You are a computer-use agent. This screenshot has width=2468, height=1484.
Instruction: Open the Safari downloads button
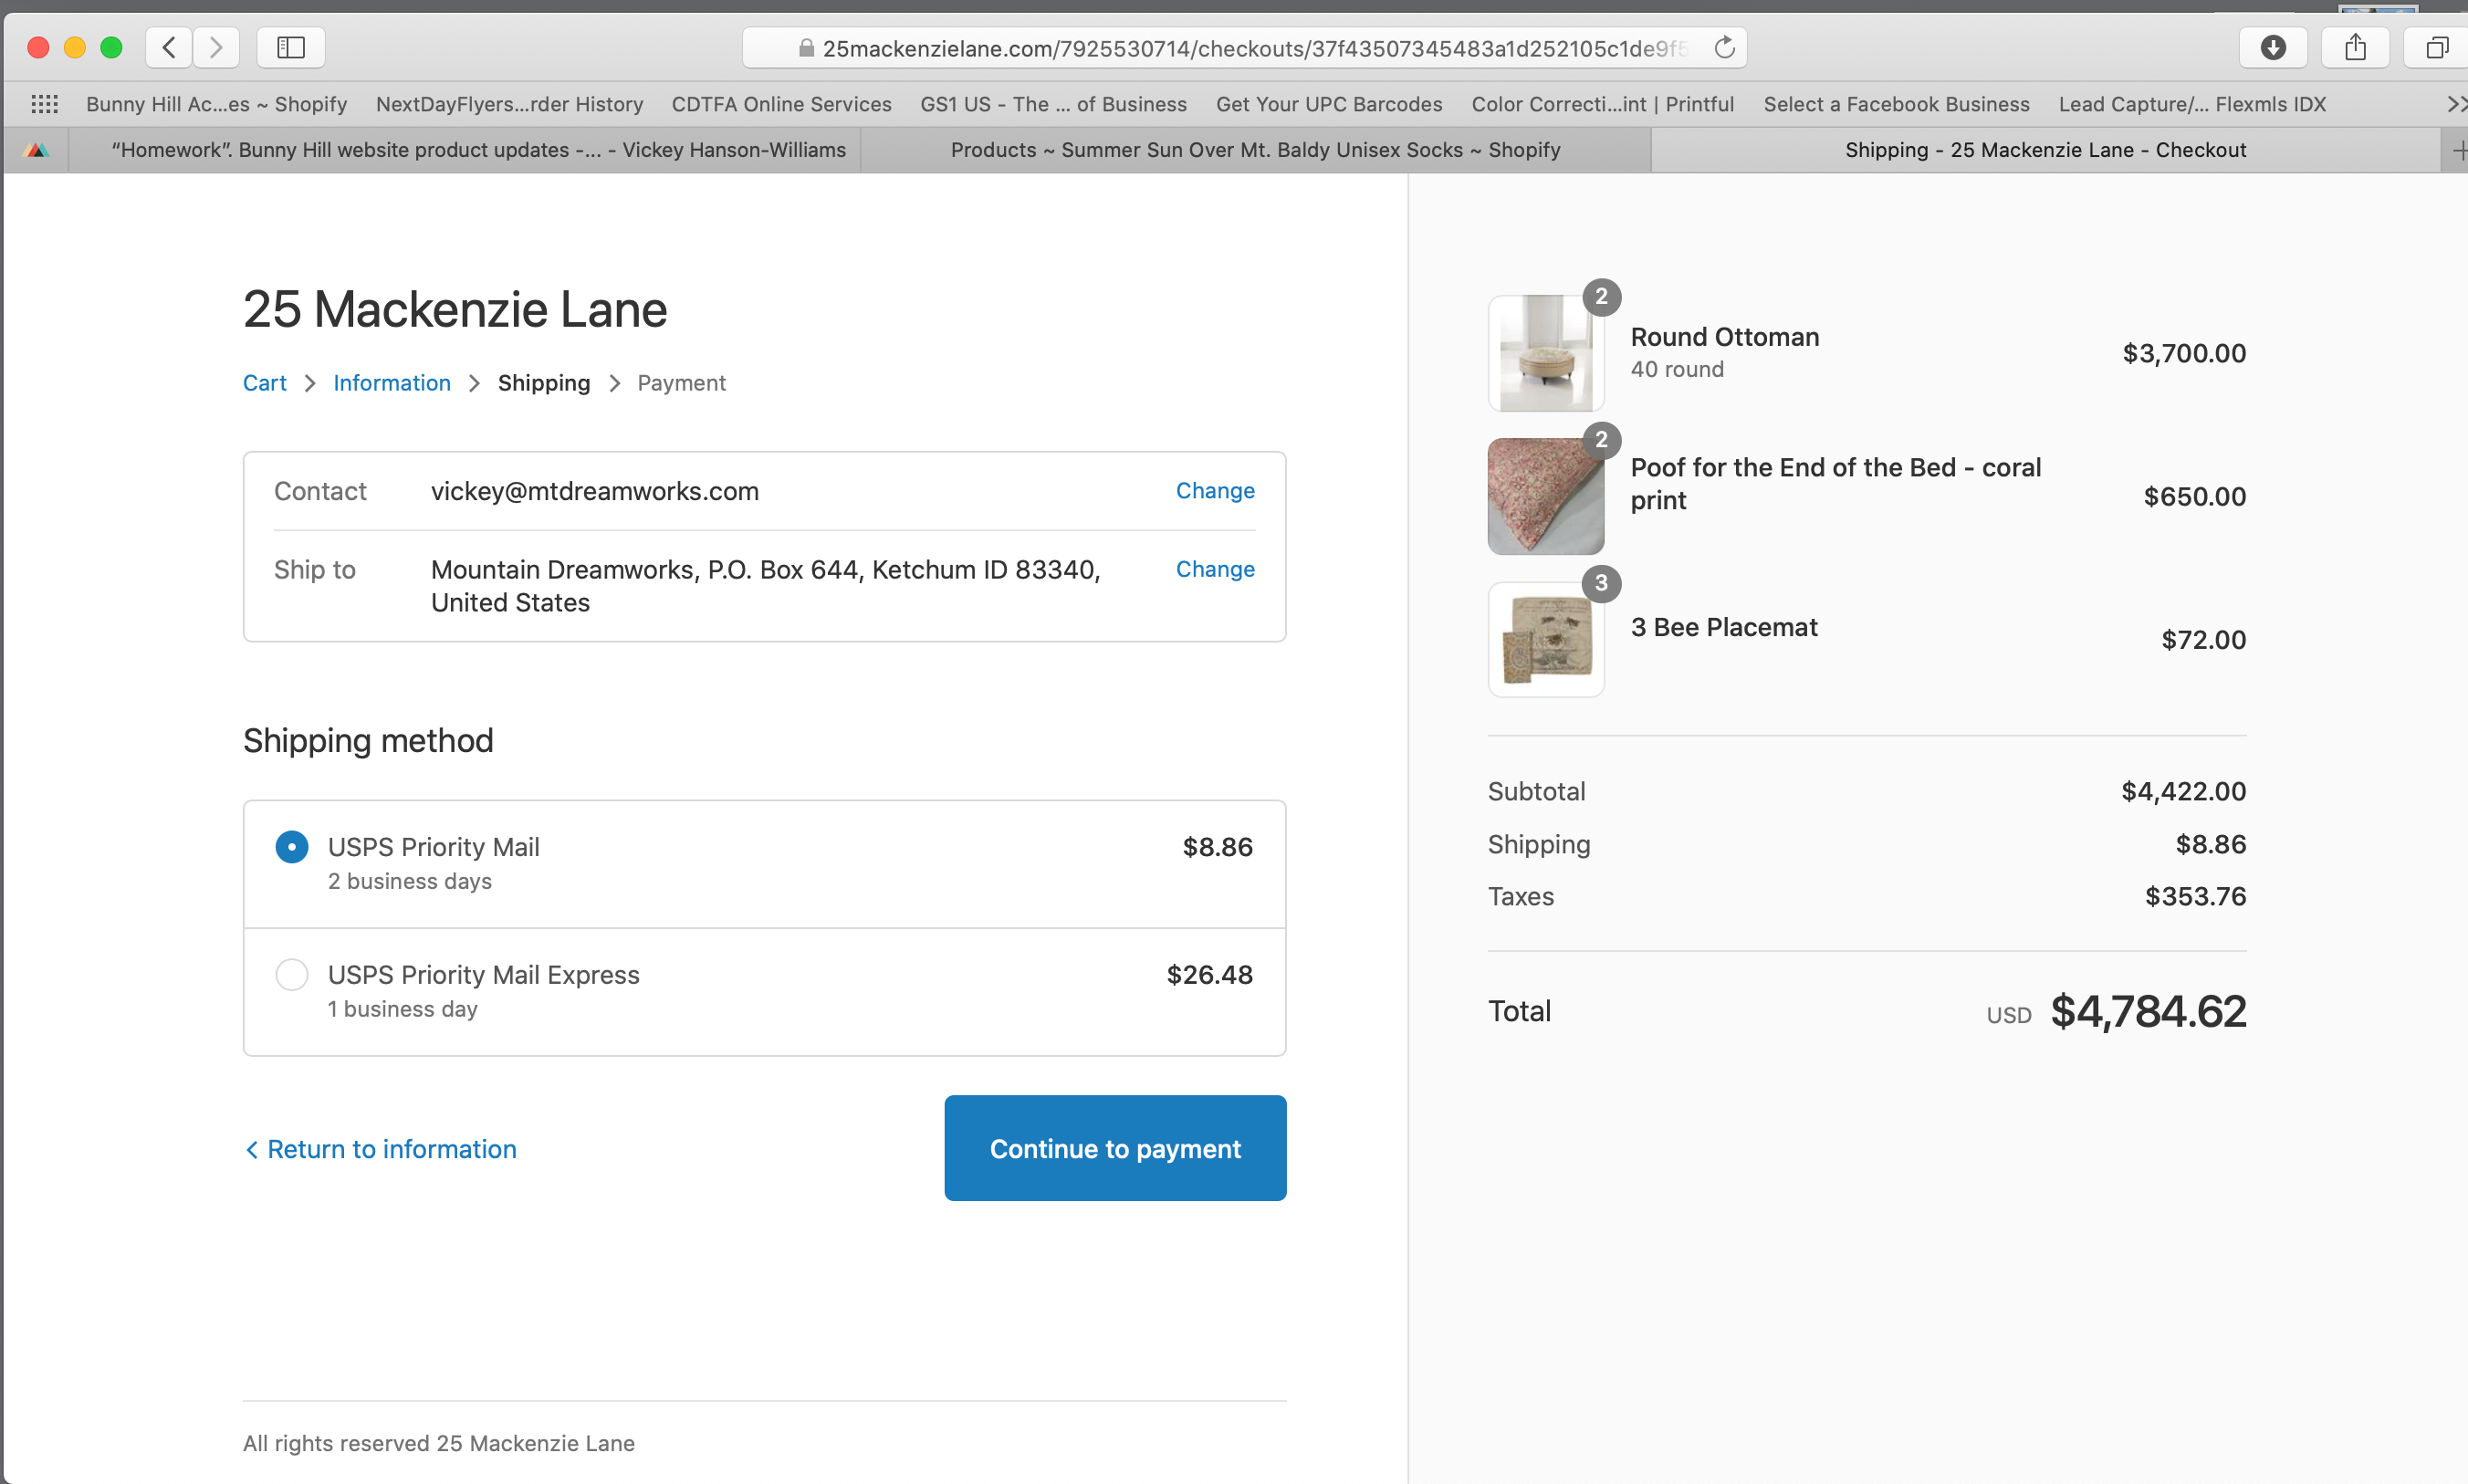coord(2273,47)
